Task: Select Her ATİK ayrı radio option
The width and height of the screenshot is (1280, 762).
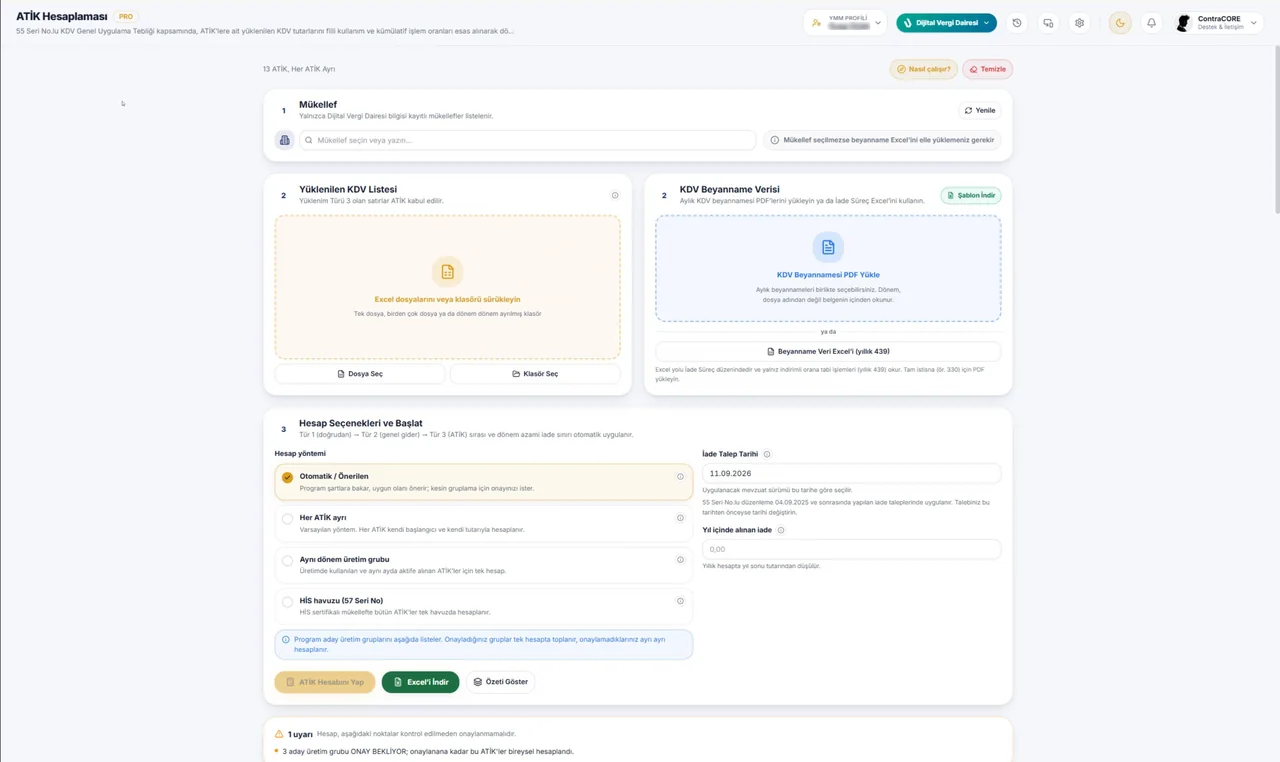Action: point(287,519)
